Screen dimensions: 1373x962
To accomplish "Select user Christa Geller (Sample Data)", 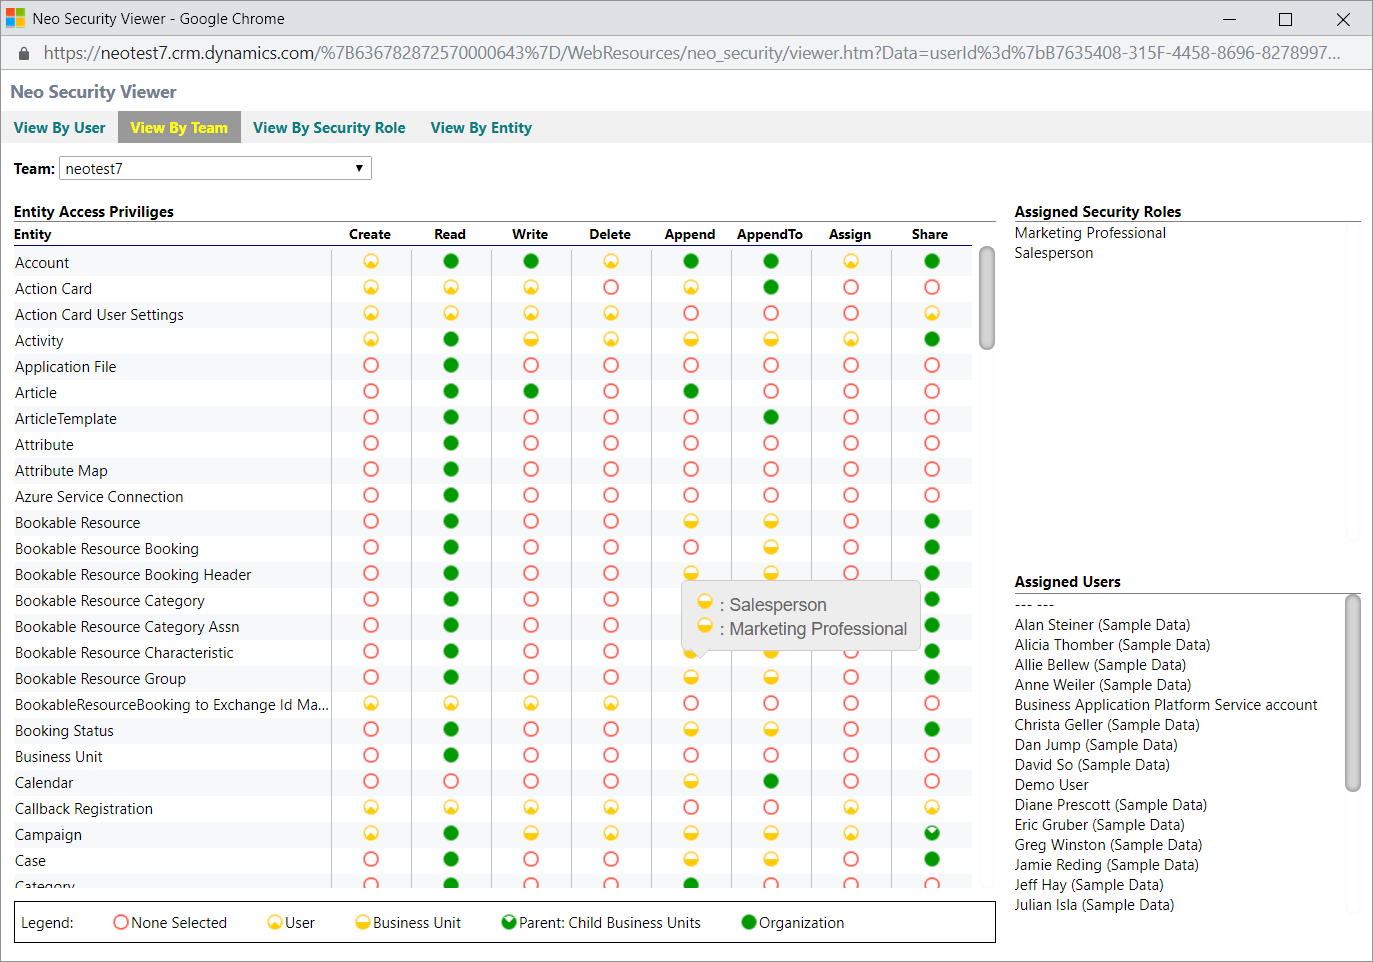I will pos(1107,725).
